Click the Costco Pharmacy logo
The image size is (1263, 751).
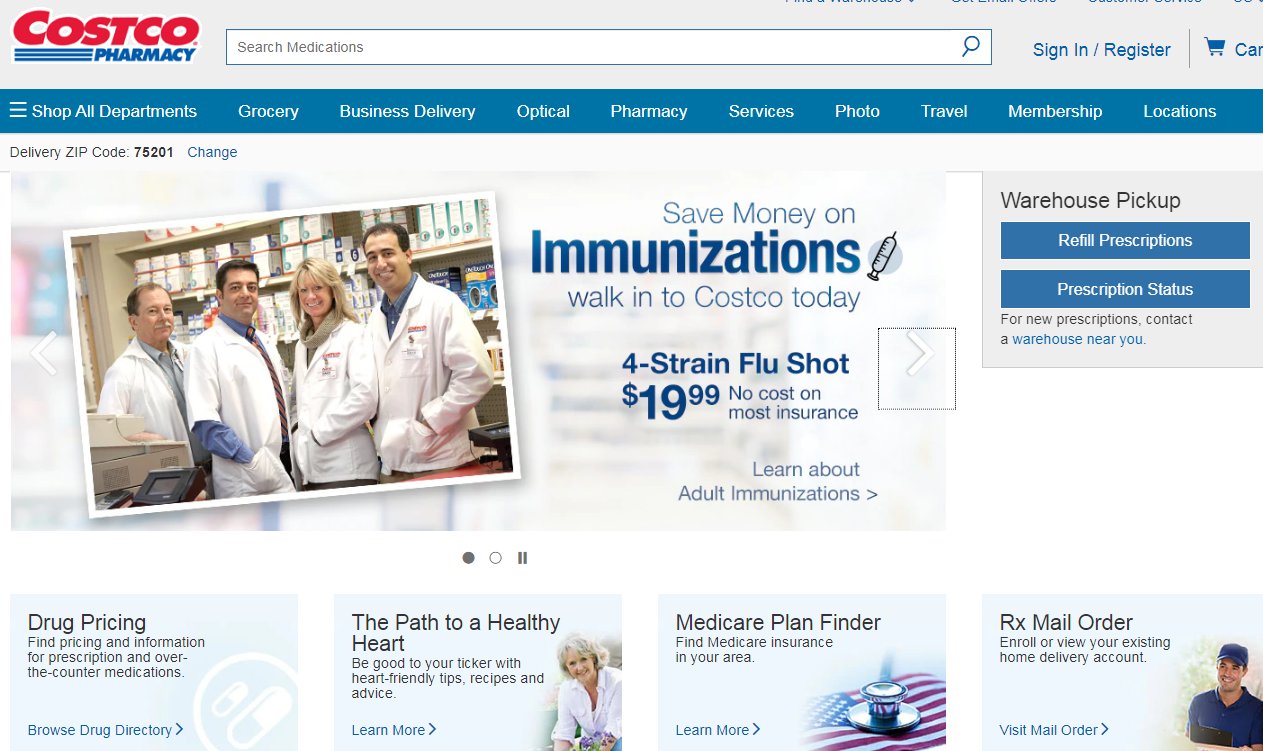coord(105,38)
